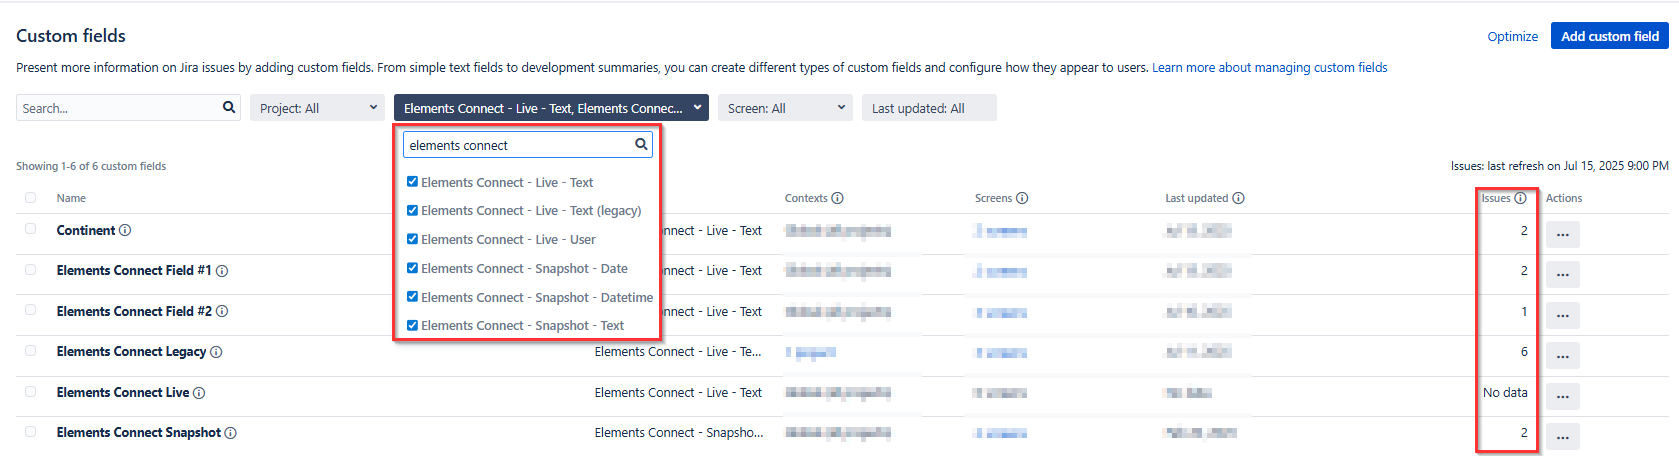
Task: Open the Project: All dropdown
Action: point(317,108)
